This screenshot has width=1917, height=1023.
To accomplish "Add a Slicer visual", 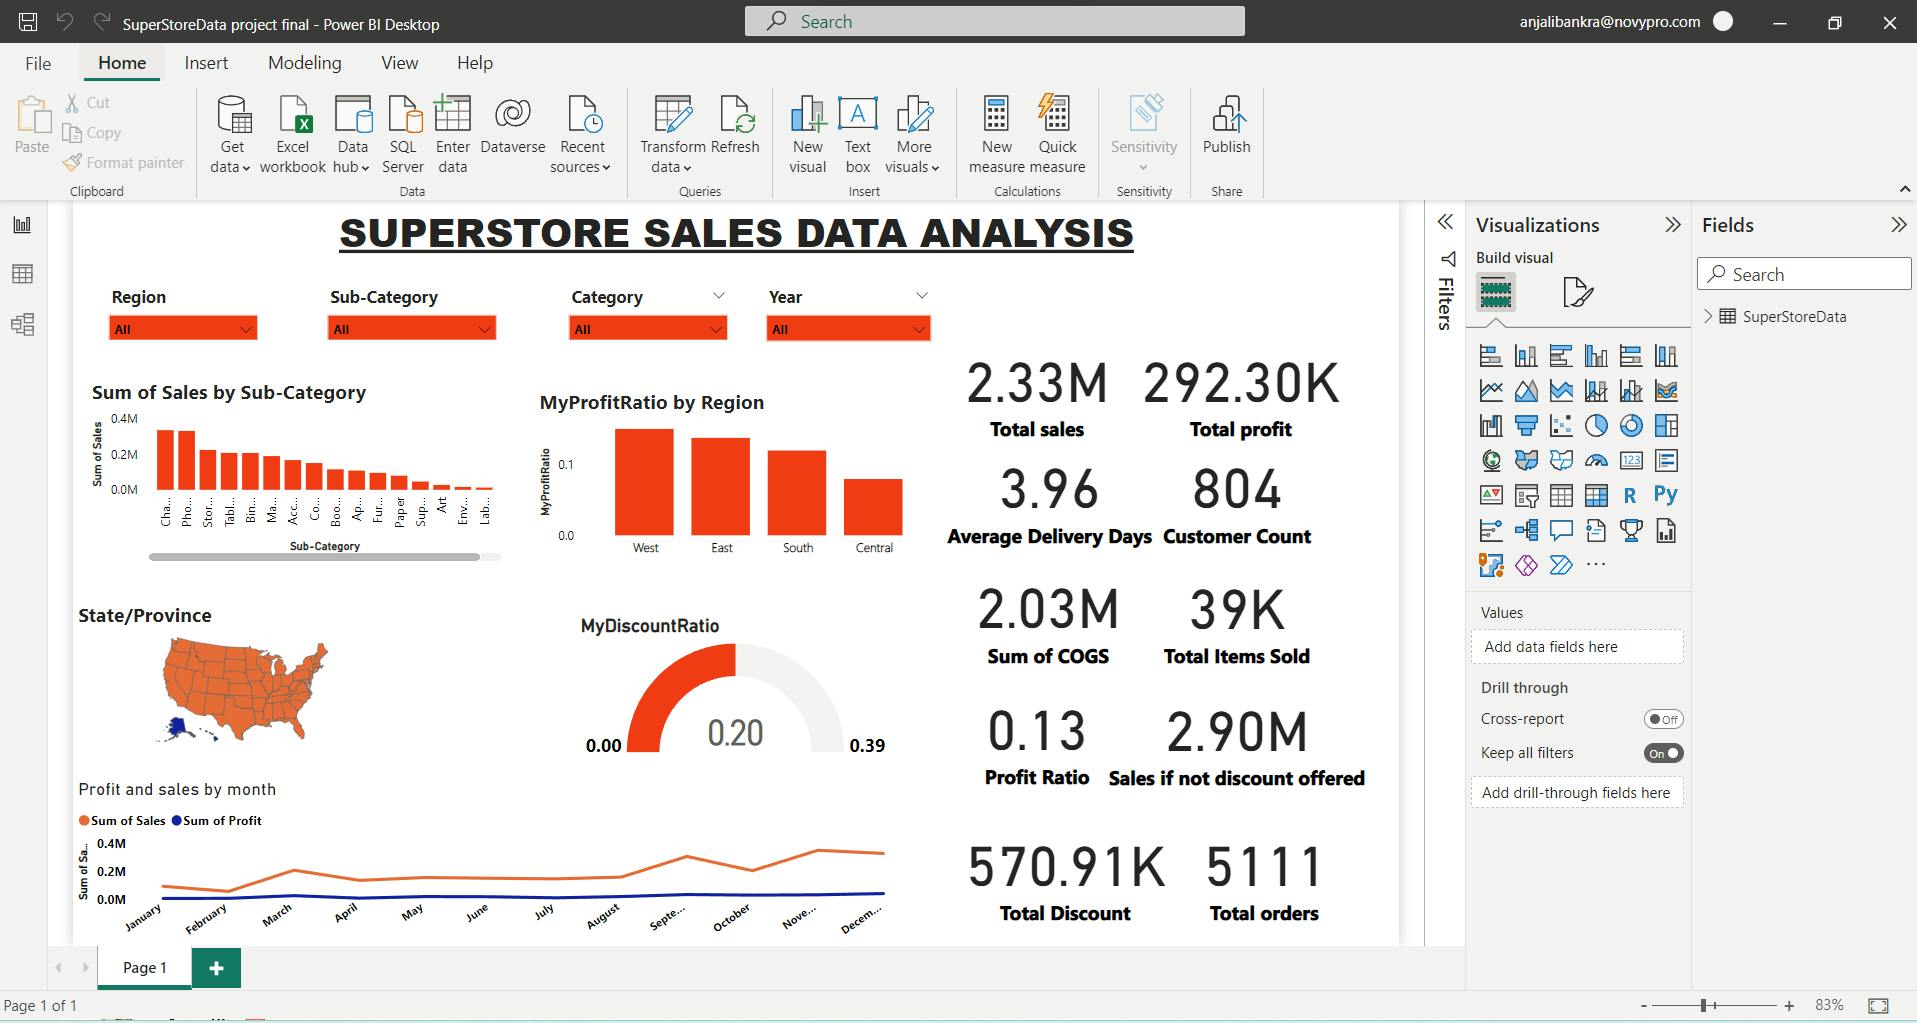I will 1526,495.
